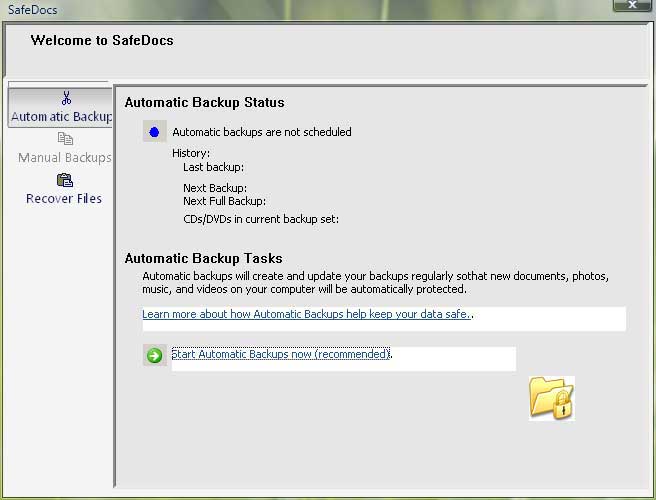Click the Recover Files clipboard icon
The width and height of the screenshot is (656, 500).
pos(65,180)
